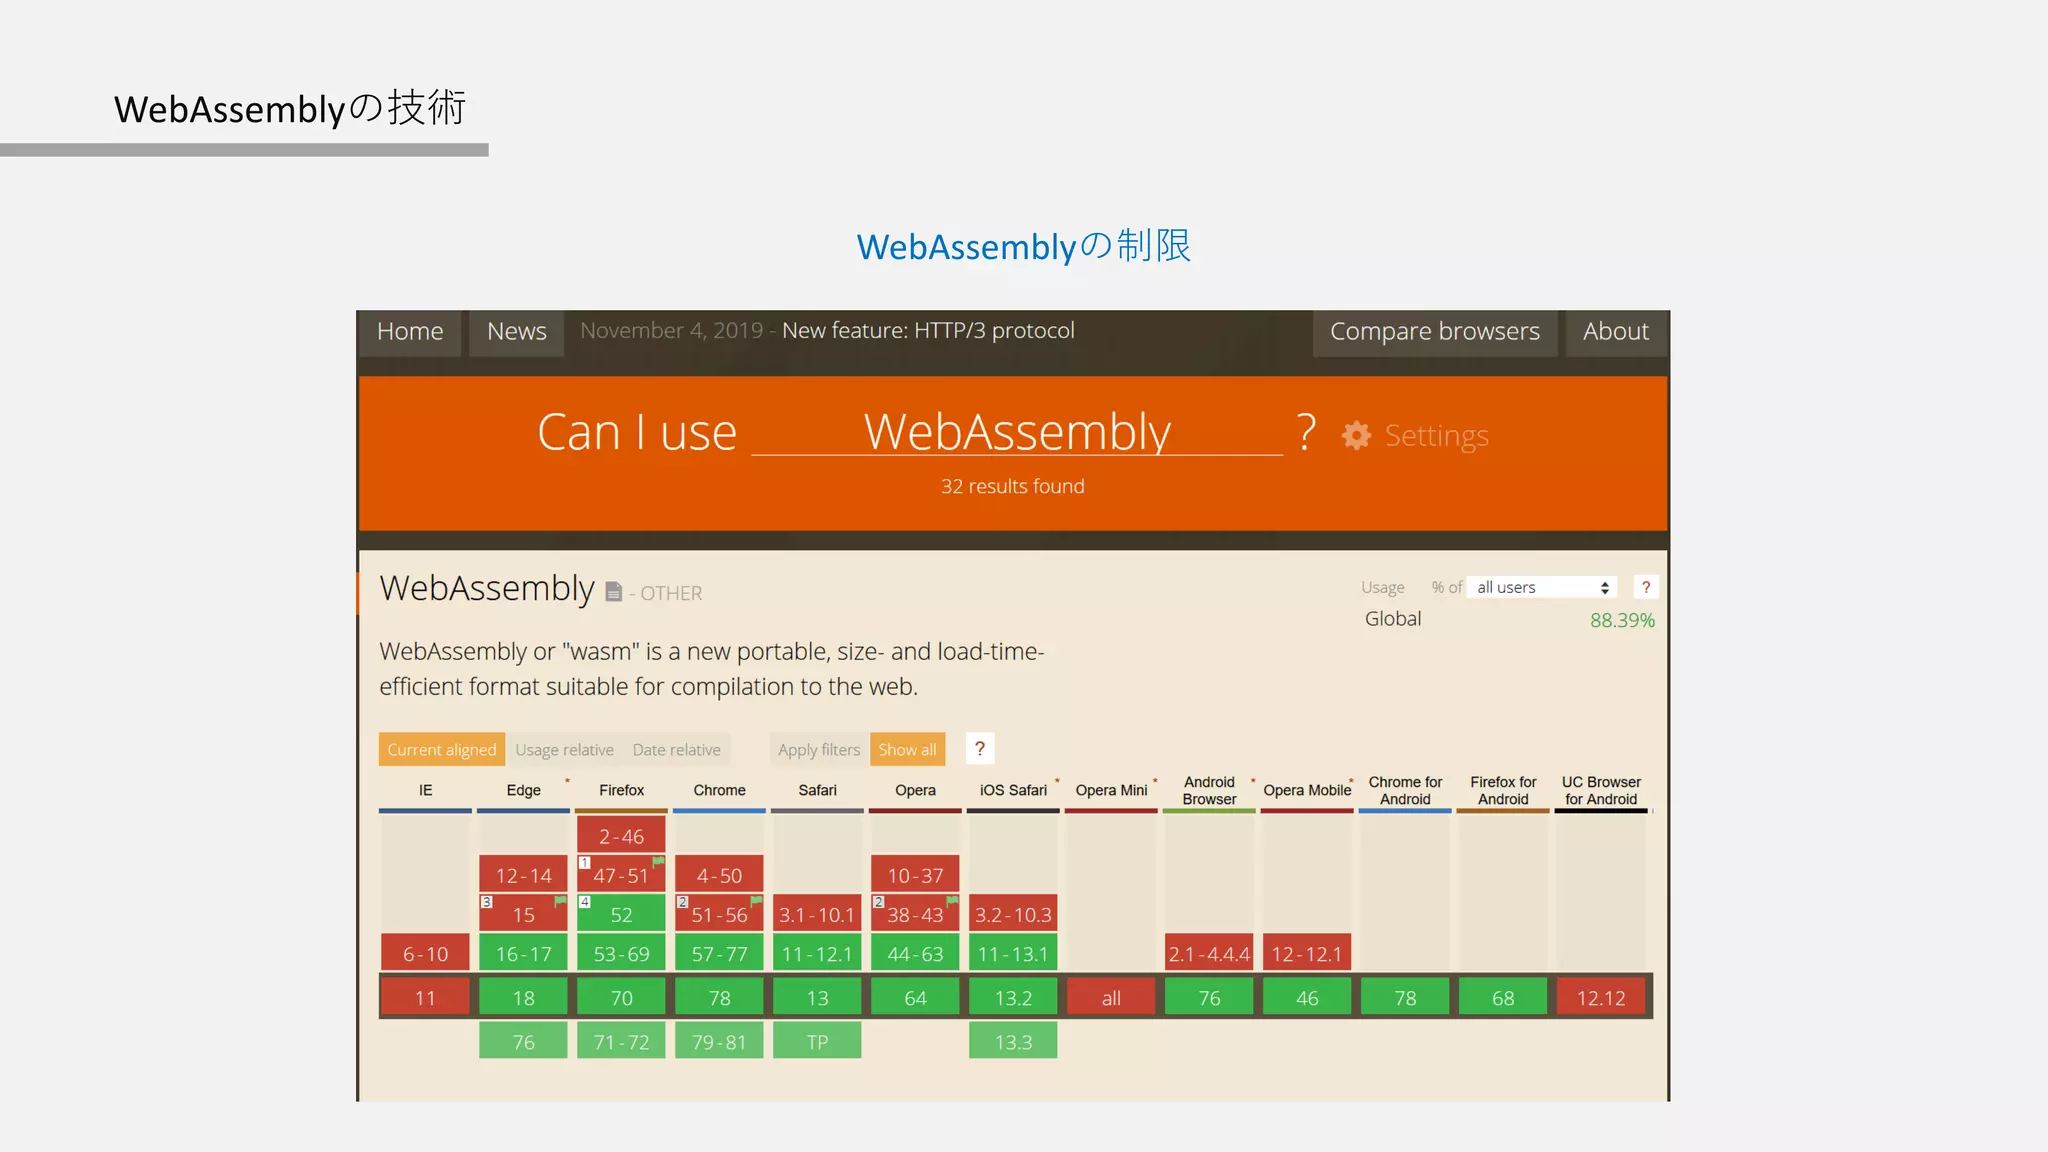Click the Firefox column header
Viewport: 2048px width, 1152px height.
621,790
